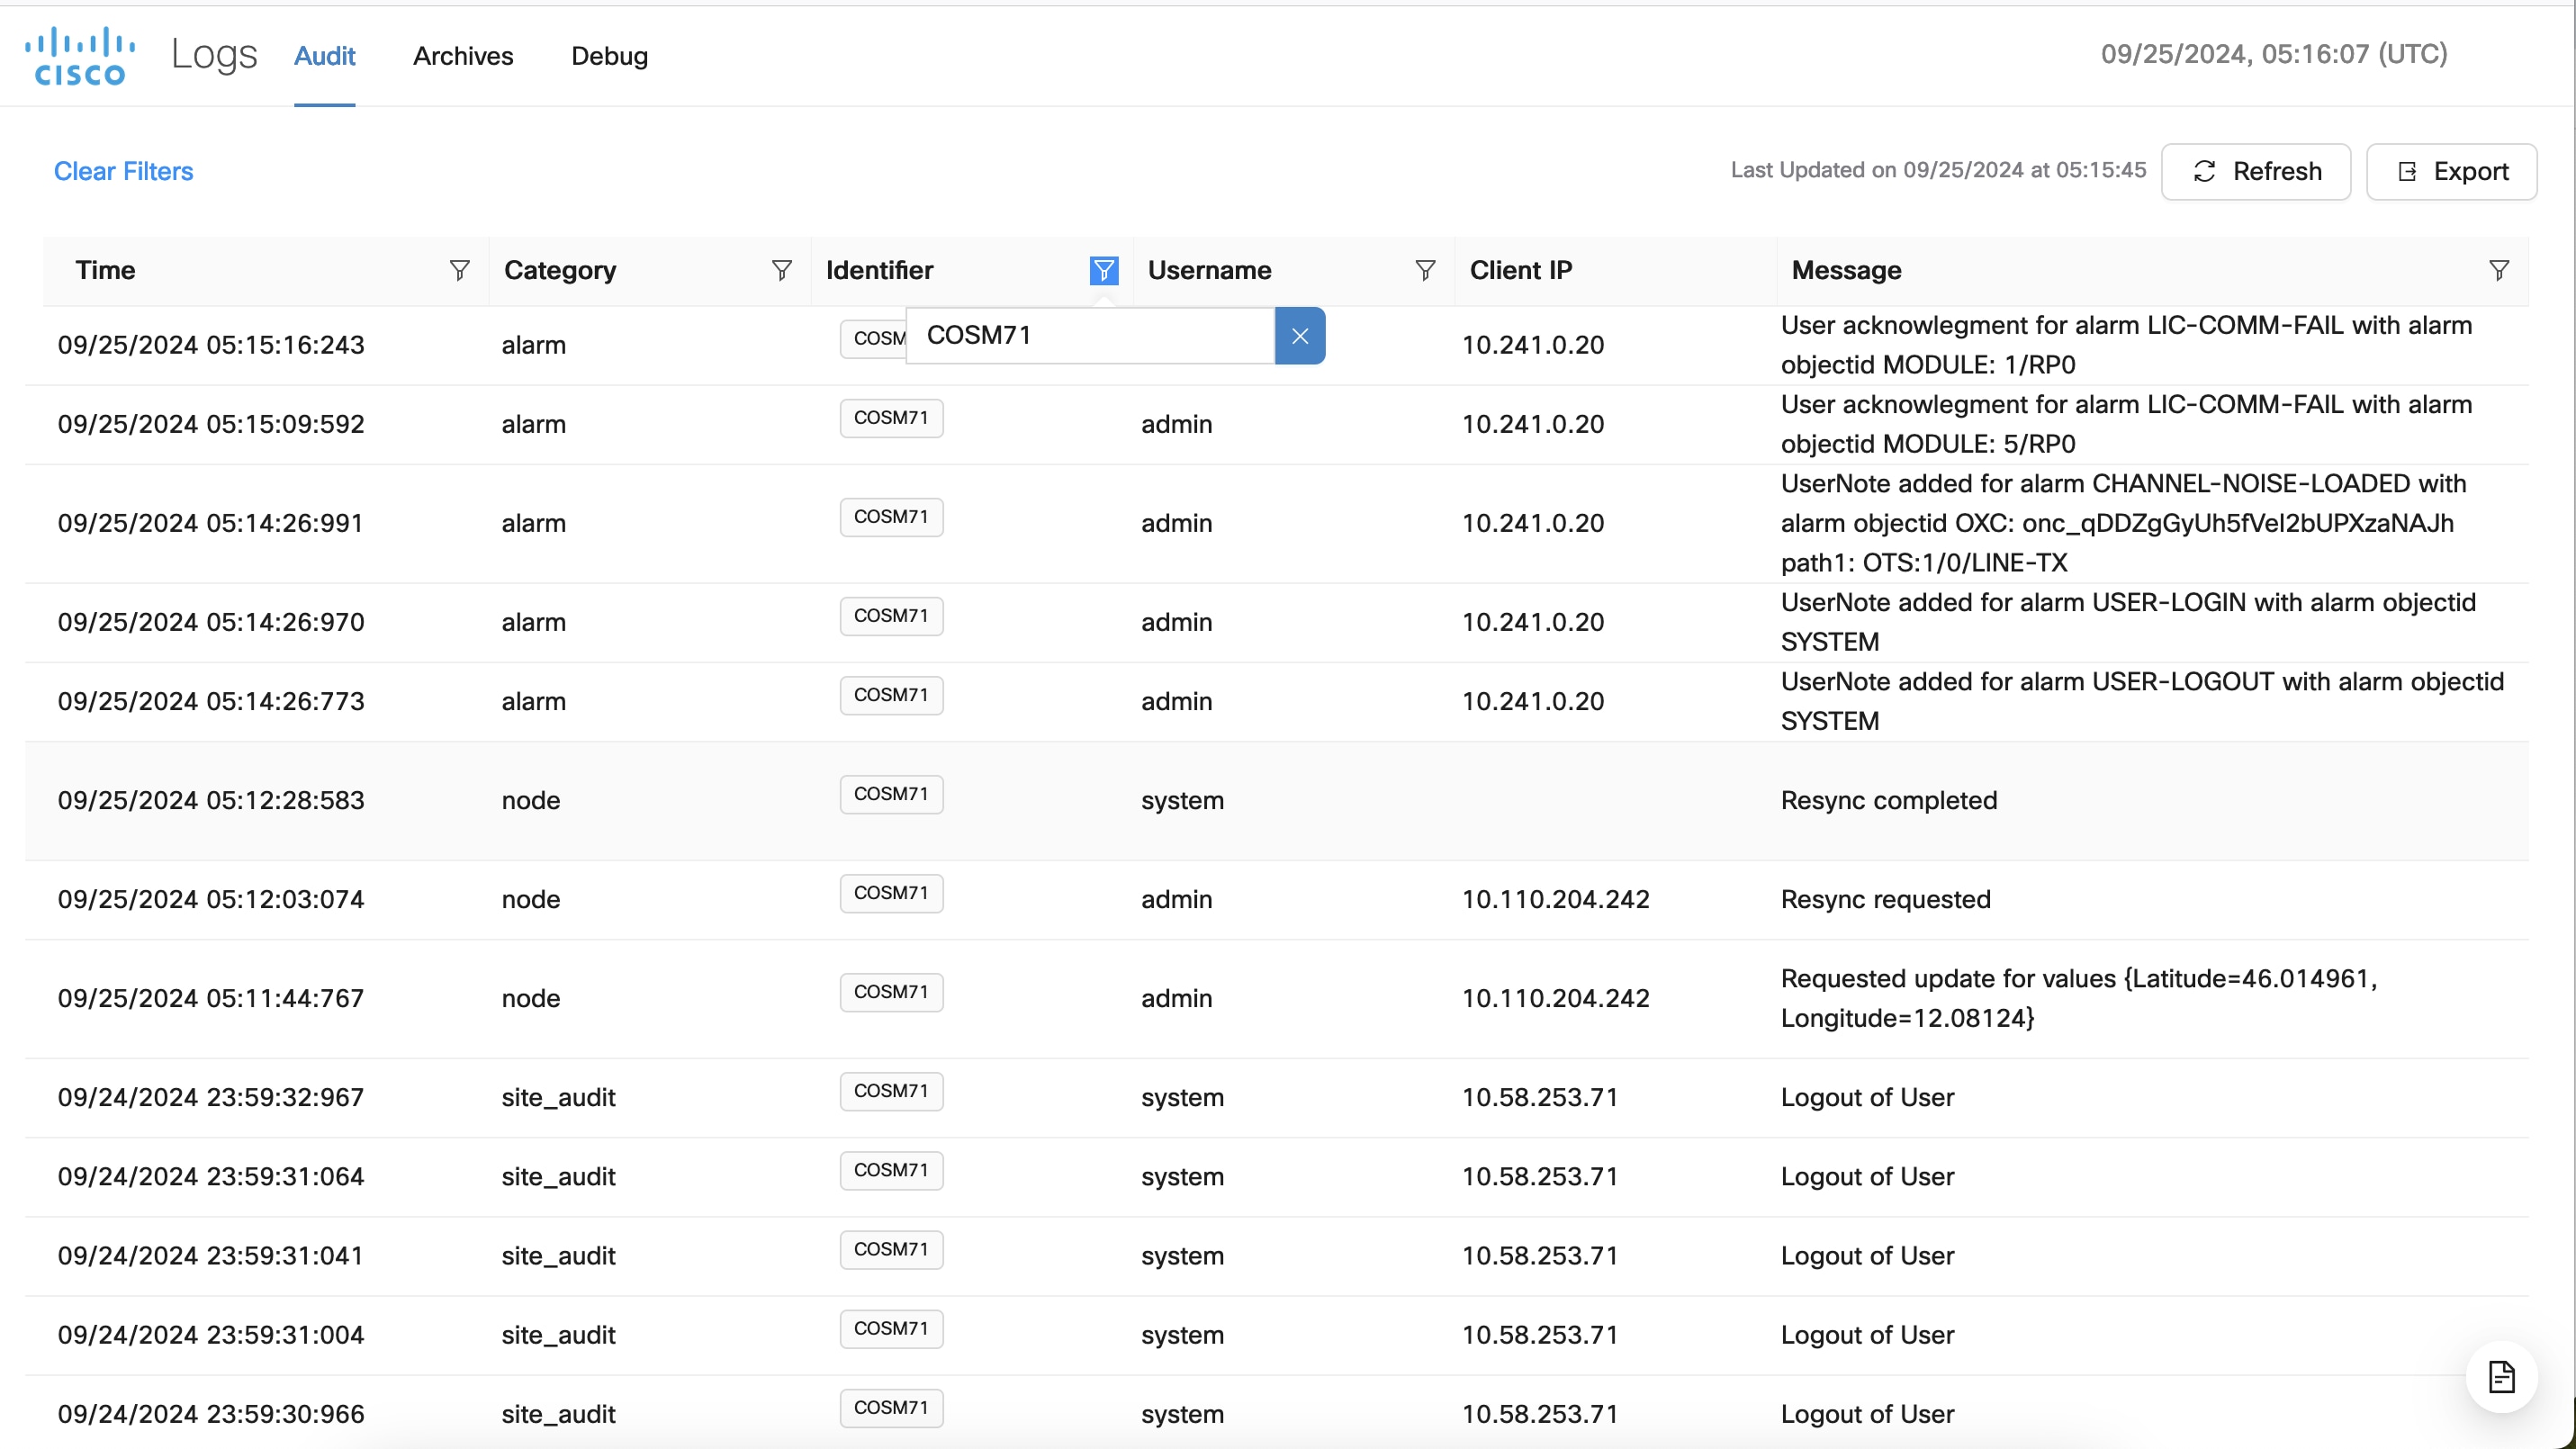2576x1449 pixels.
Task: Click the USER-LOGIN UserNote message
Action: click(x=2128, y=622)
